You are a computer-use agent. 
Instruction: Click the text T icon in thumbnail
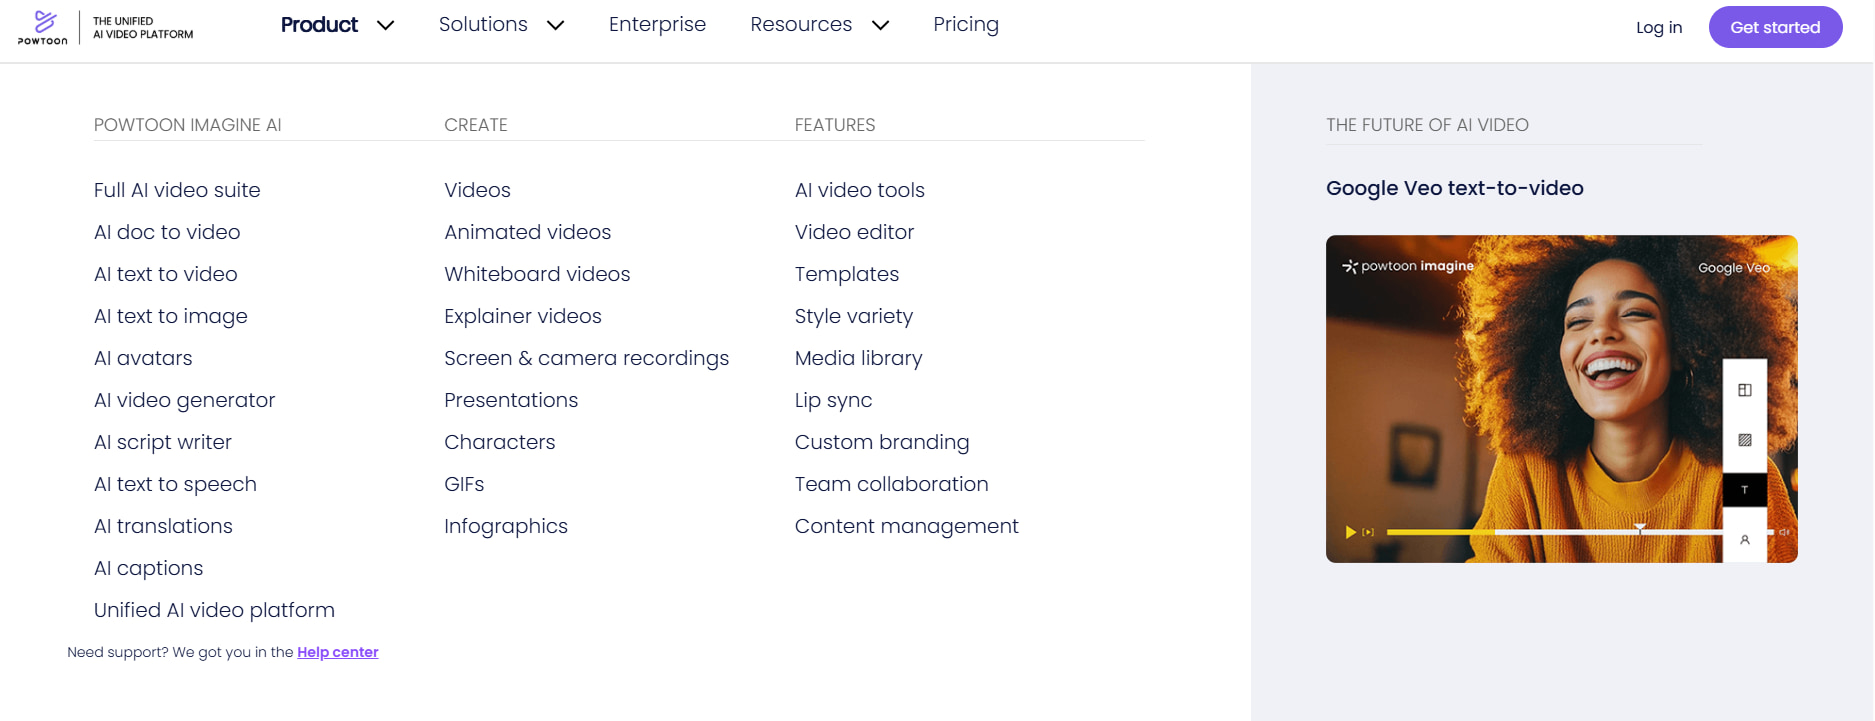click(x=1745, y=490)
